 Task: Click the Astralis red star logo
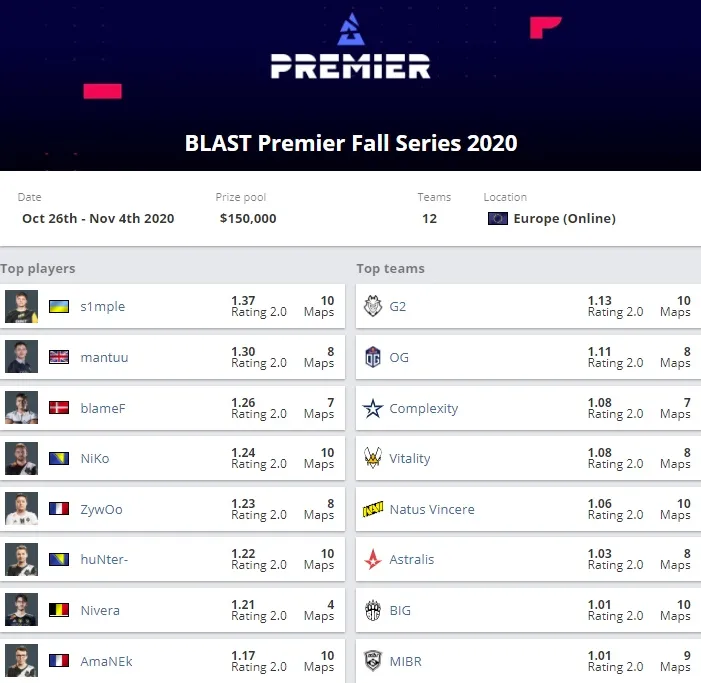373,559
